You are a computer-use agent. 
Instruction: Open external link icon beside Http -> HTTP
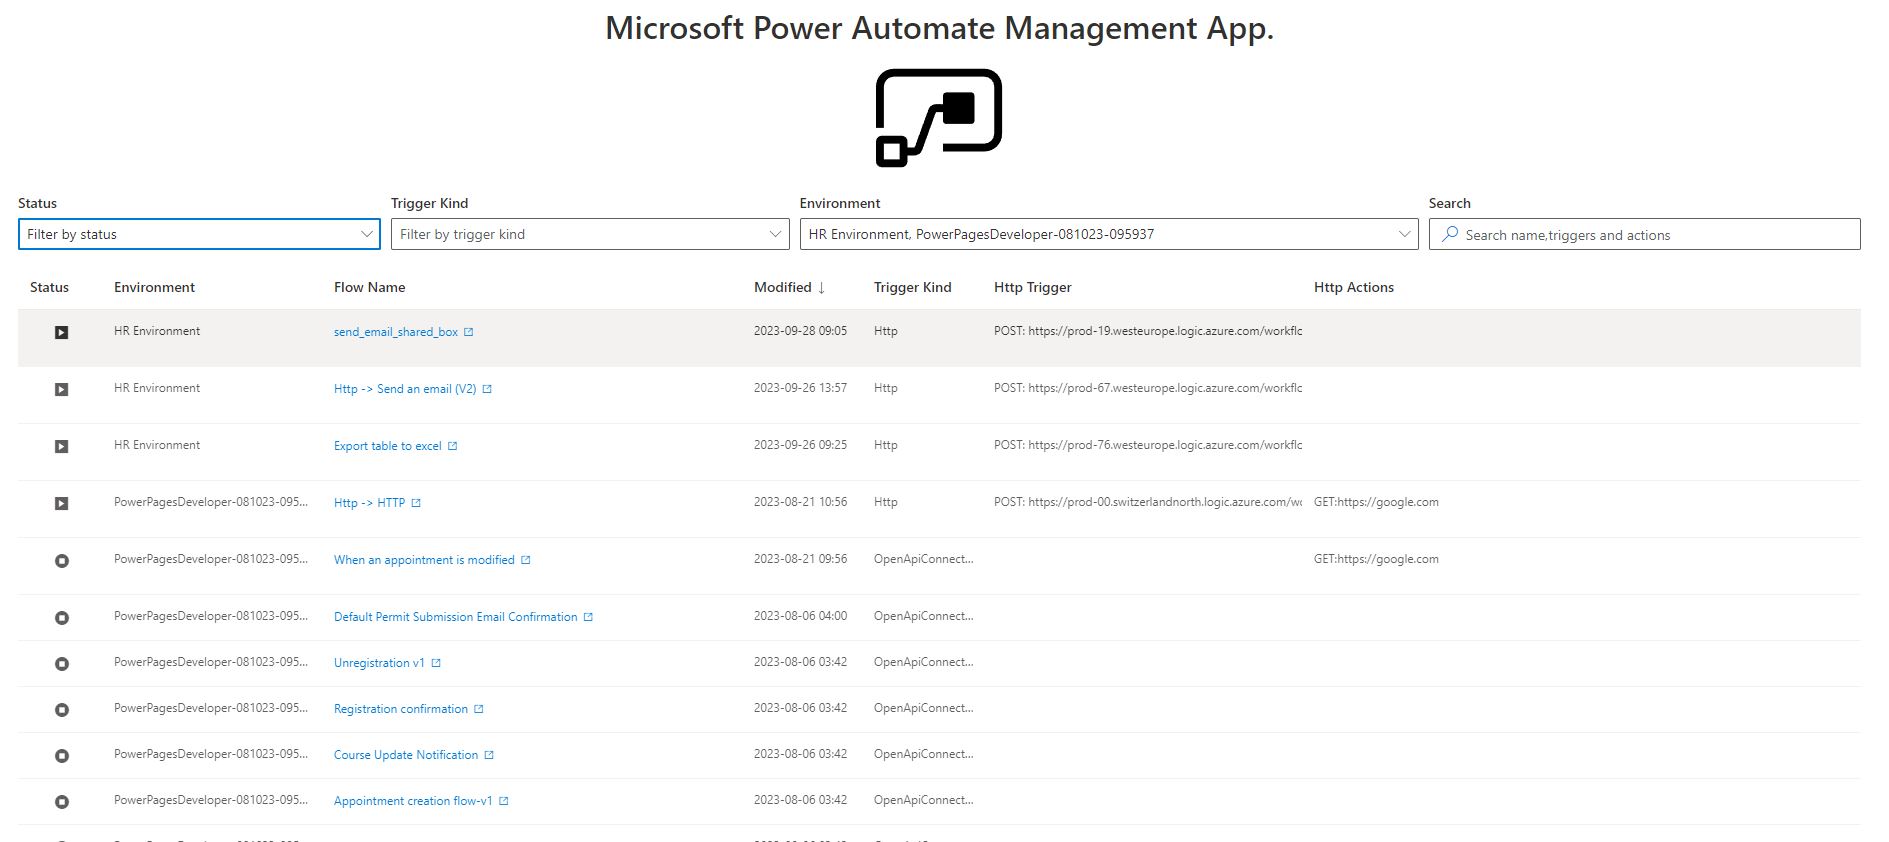416,503
